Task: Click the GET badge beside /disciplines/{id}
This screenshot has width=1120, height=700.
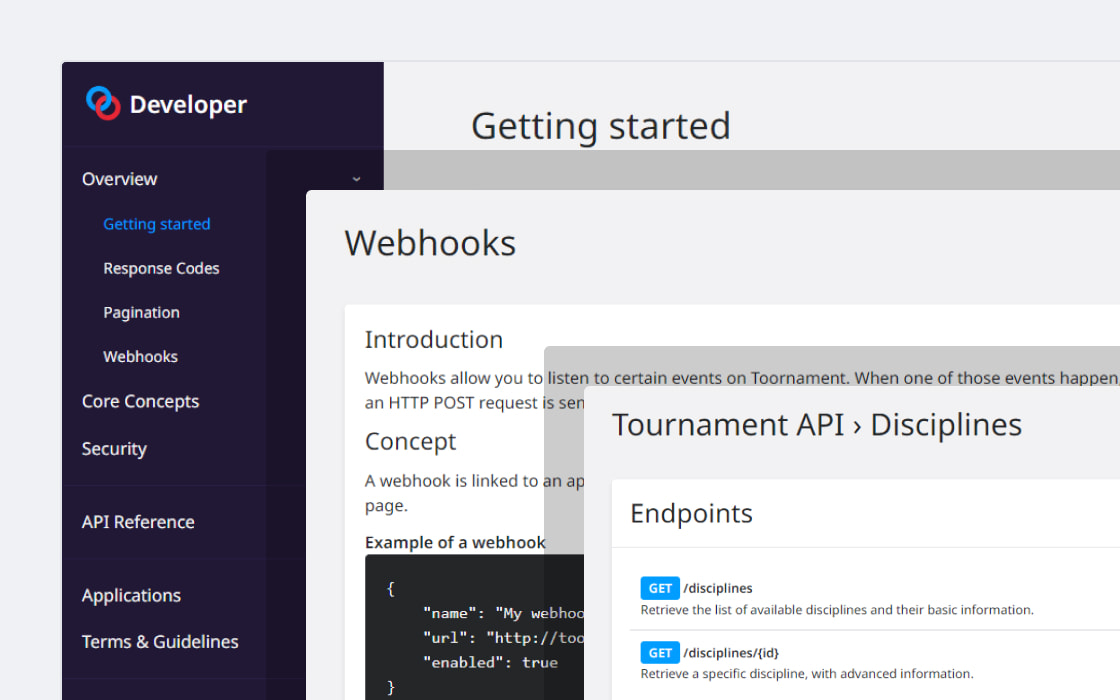Action: [660, 653]
